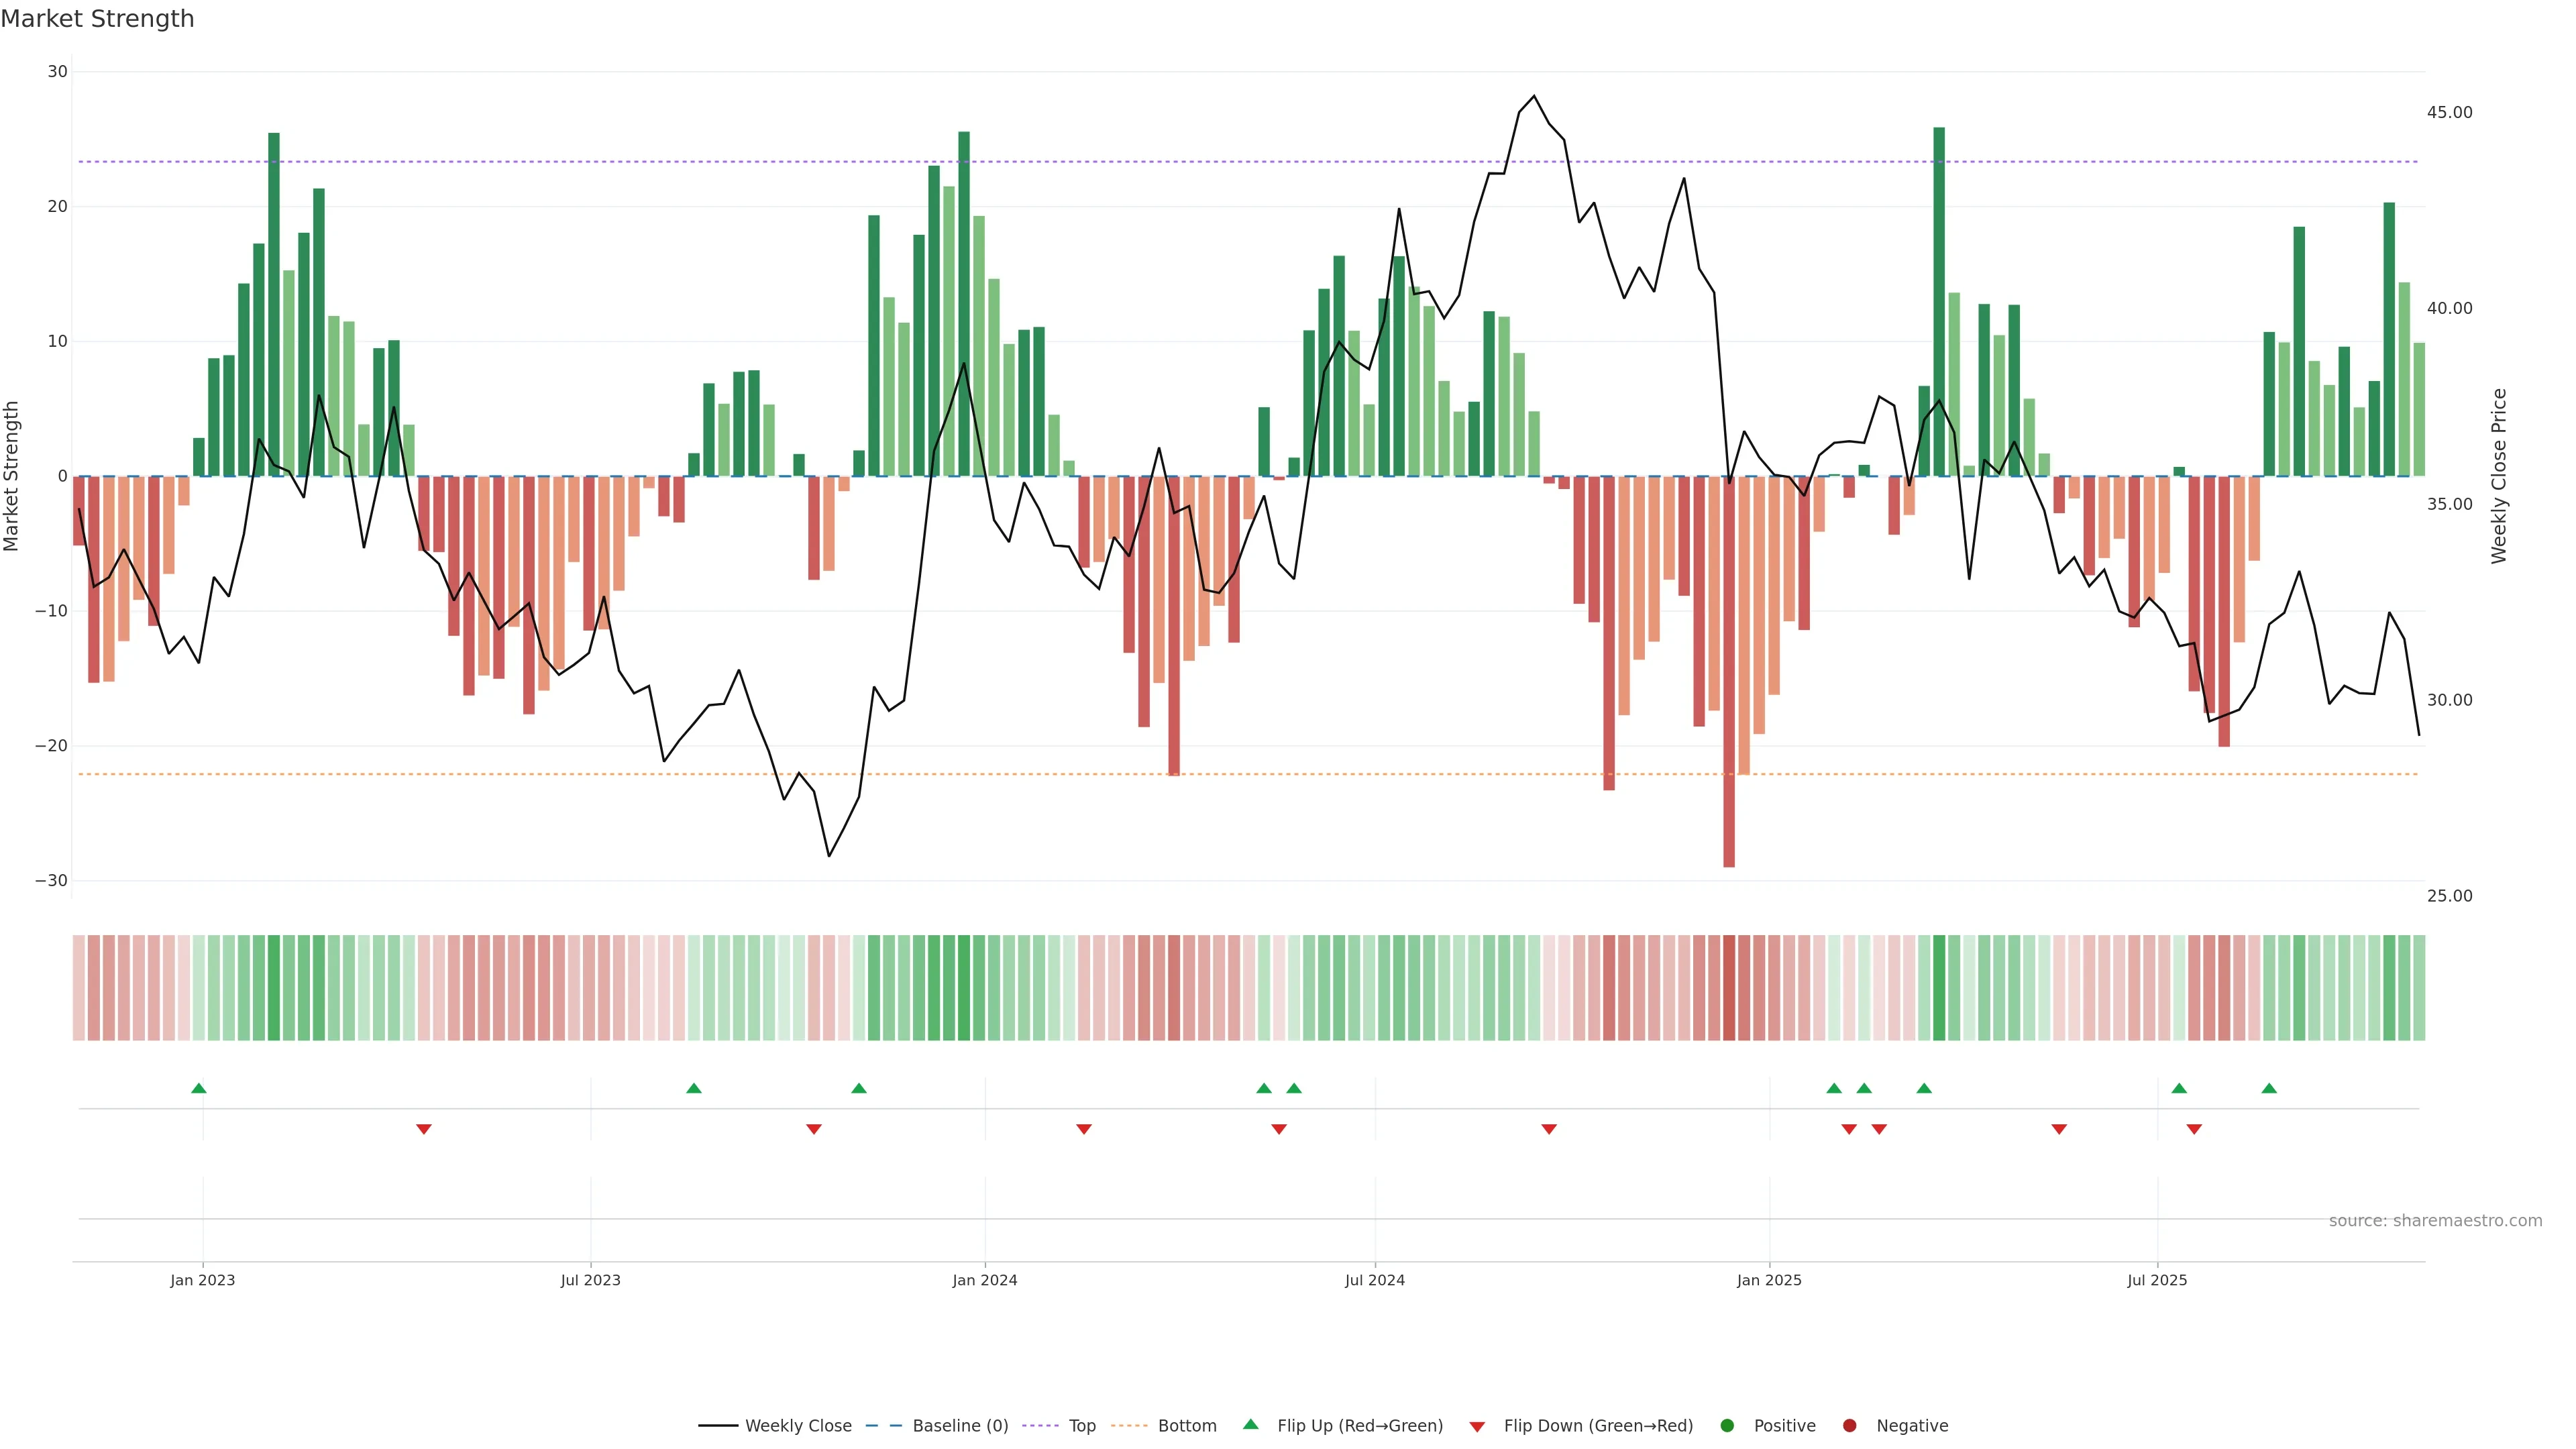Click the Jul 2024 x-axis label
The height and width of the screenshot is (1449, 2576).
[x=1374, y=1280]
